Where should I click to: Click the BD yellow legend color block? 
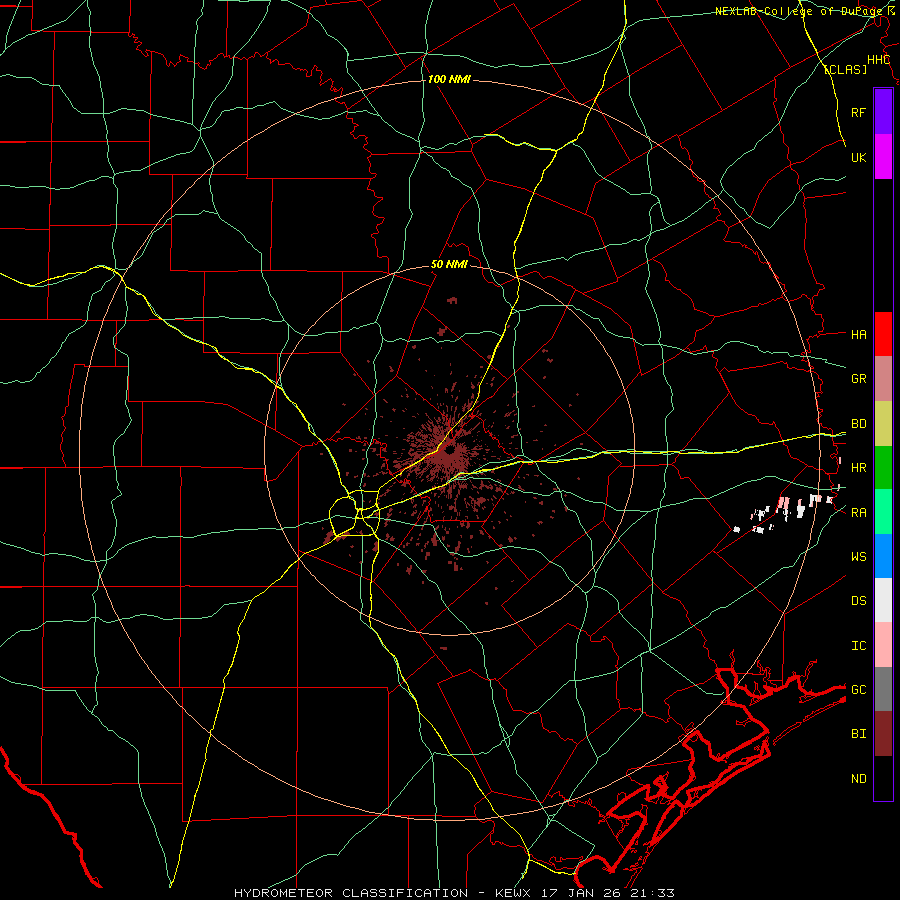[883, 424]
